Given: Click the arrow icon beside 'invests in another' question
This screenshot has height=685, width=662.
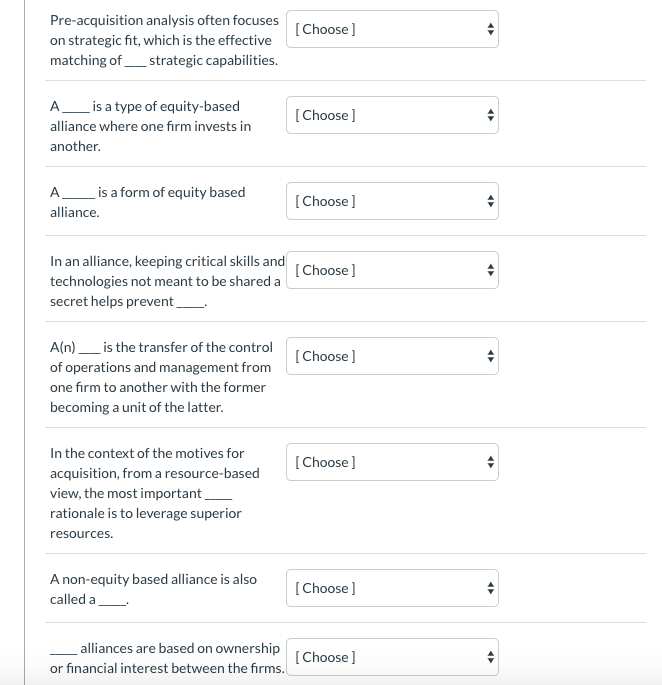Looking at the screenshot, I should coord(489,115).
